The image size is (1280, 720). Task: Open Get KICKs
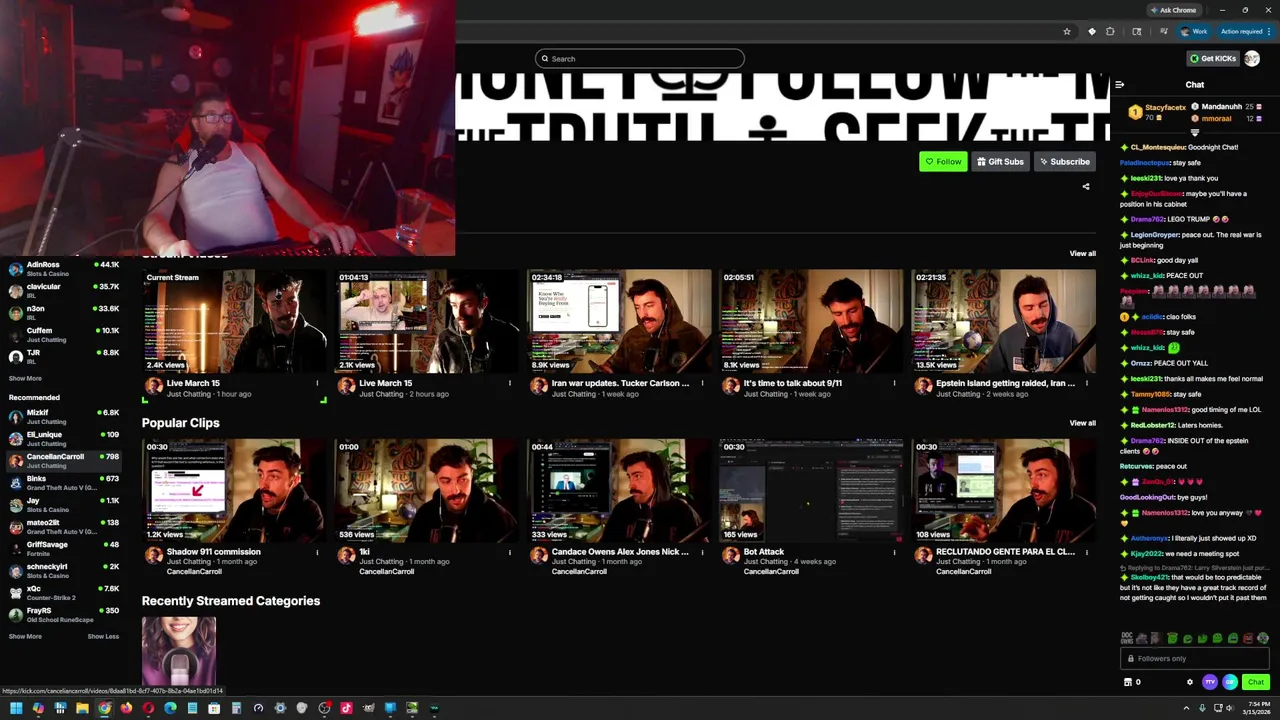tap(1213, 59)
